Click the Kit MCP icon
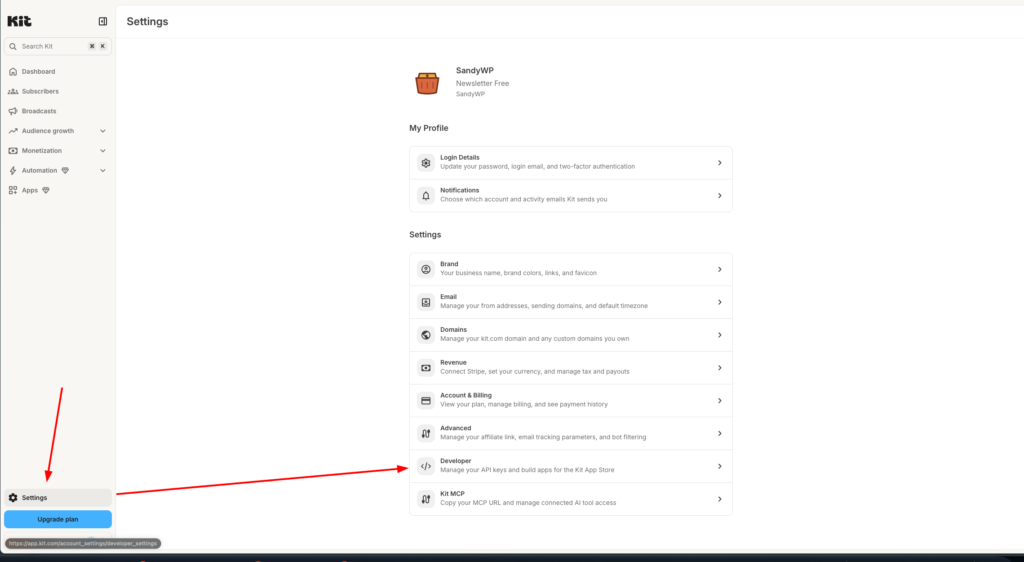Screen dimensions: 1024x562 [x=426, y=499]
